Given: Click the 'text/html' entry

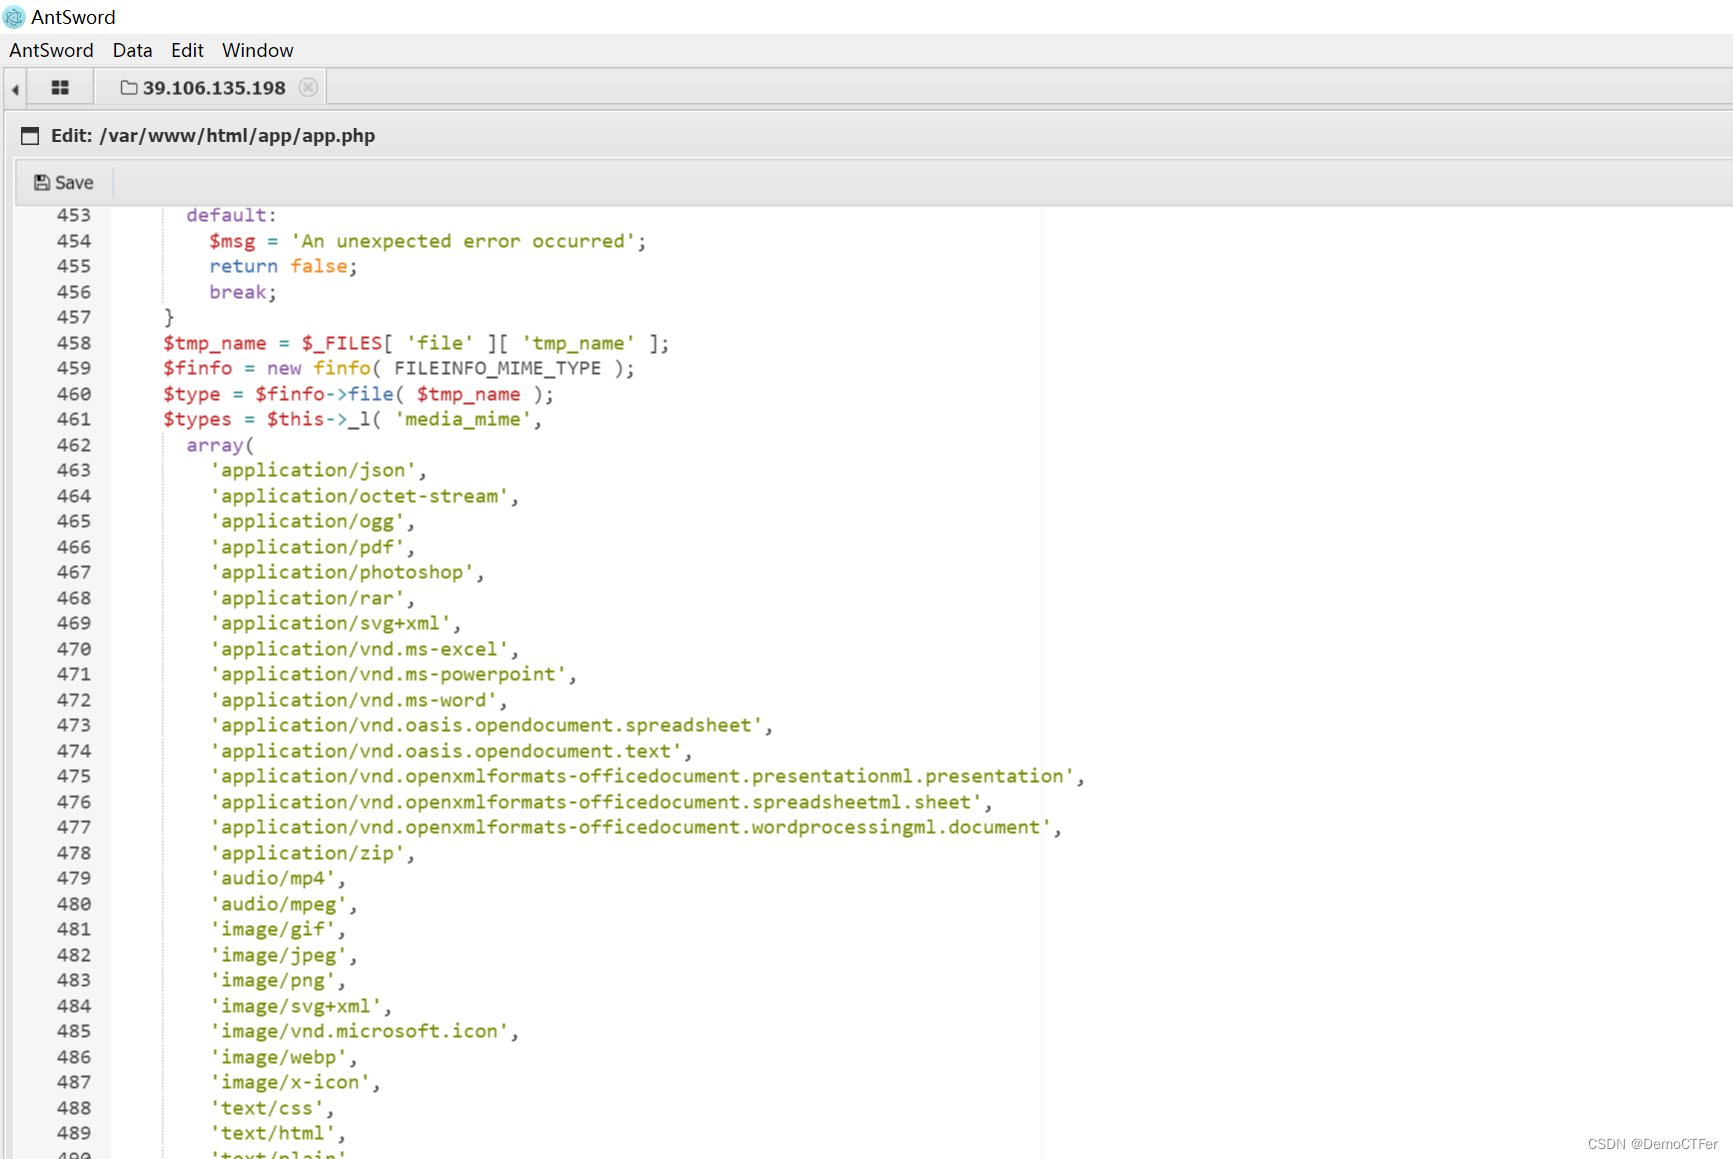Looking at the screenshot, I should tap(272, 1133).
